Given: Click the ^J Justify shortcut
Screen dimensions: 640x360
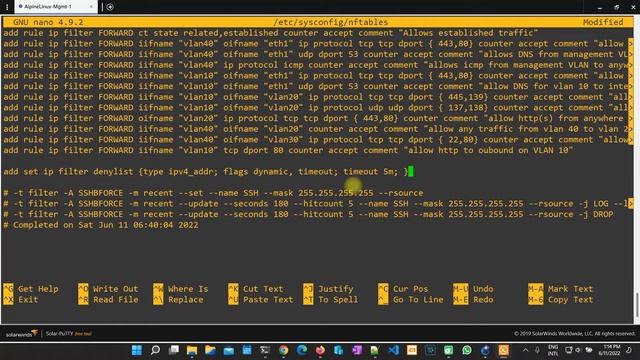Looking at the screenshot, I should click(329, 289).
